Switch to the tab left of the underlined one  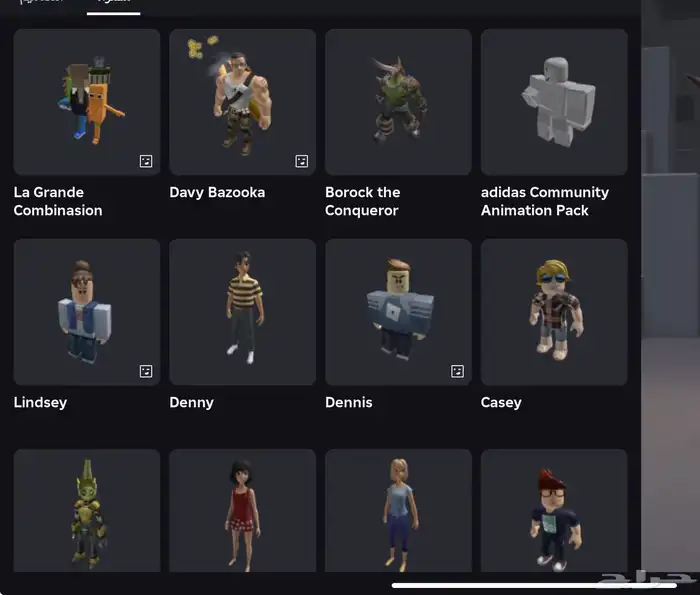click(42, 4)
